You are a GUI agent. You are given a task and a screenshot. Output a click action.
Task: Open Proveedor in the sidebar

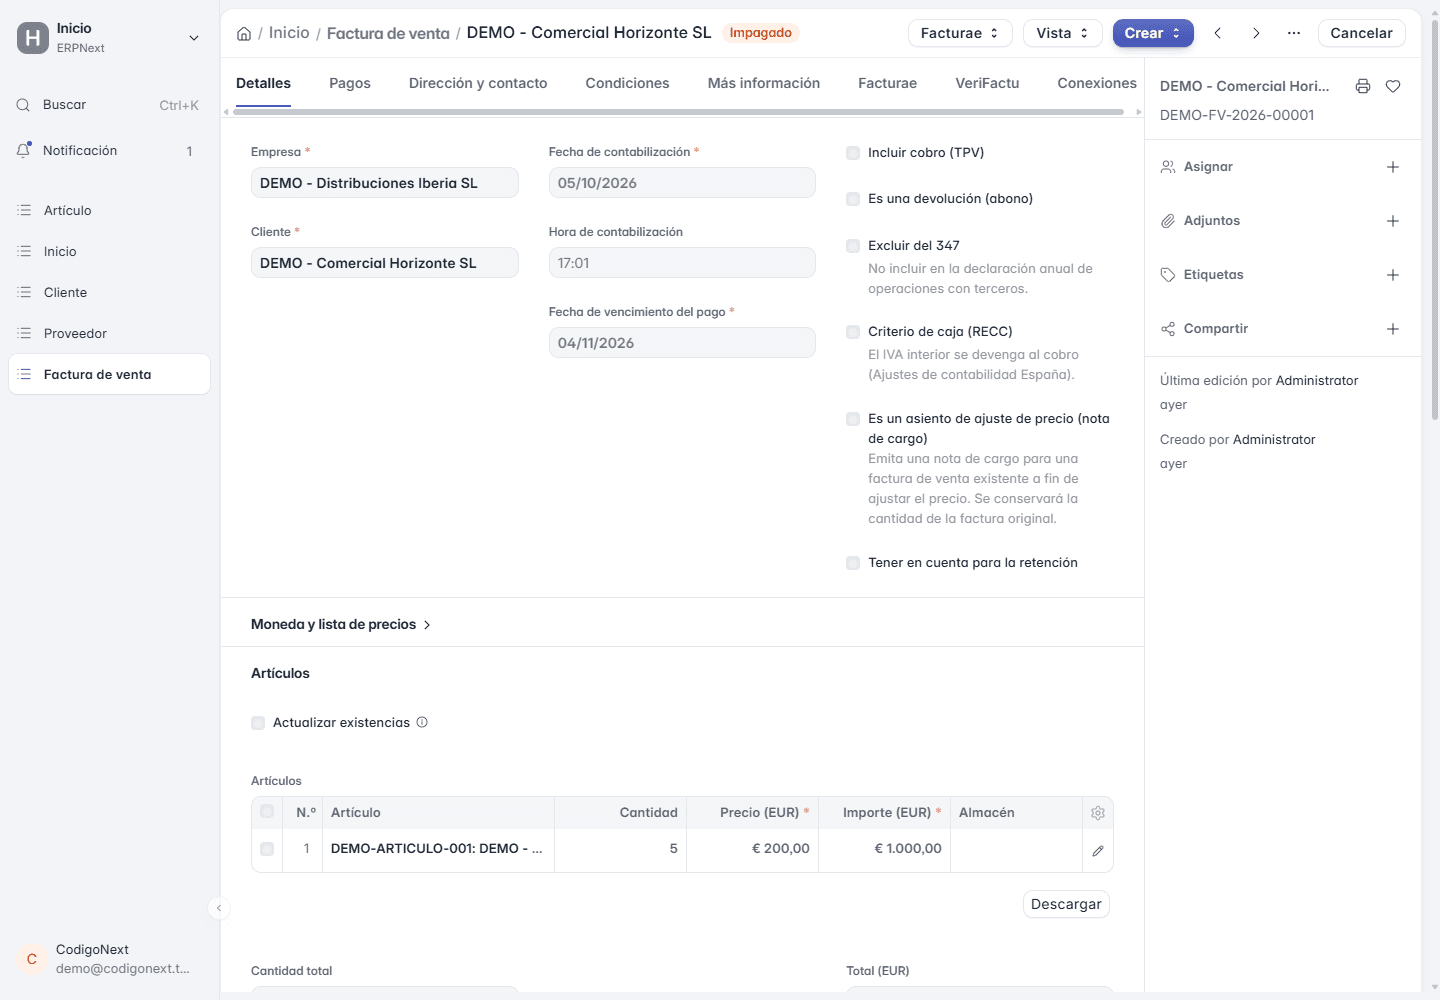point(110,333)
